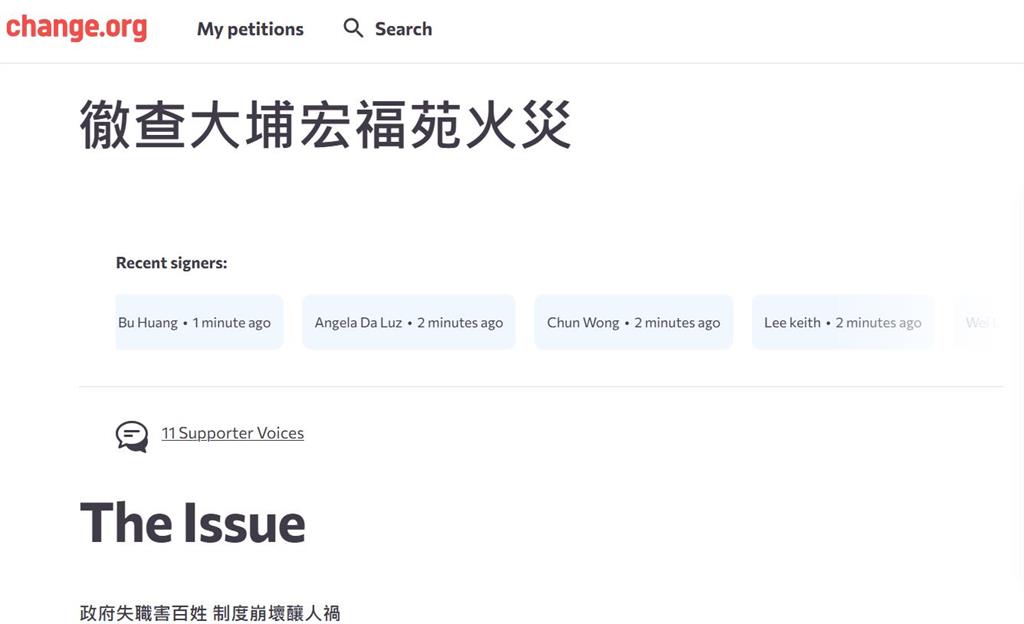Click the underlined Supporter Voices text
Image resolution: width=1024 pixels, height=624 pixels.
233,433
